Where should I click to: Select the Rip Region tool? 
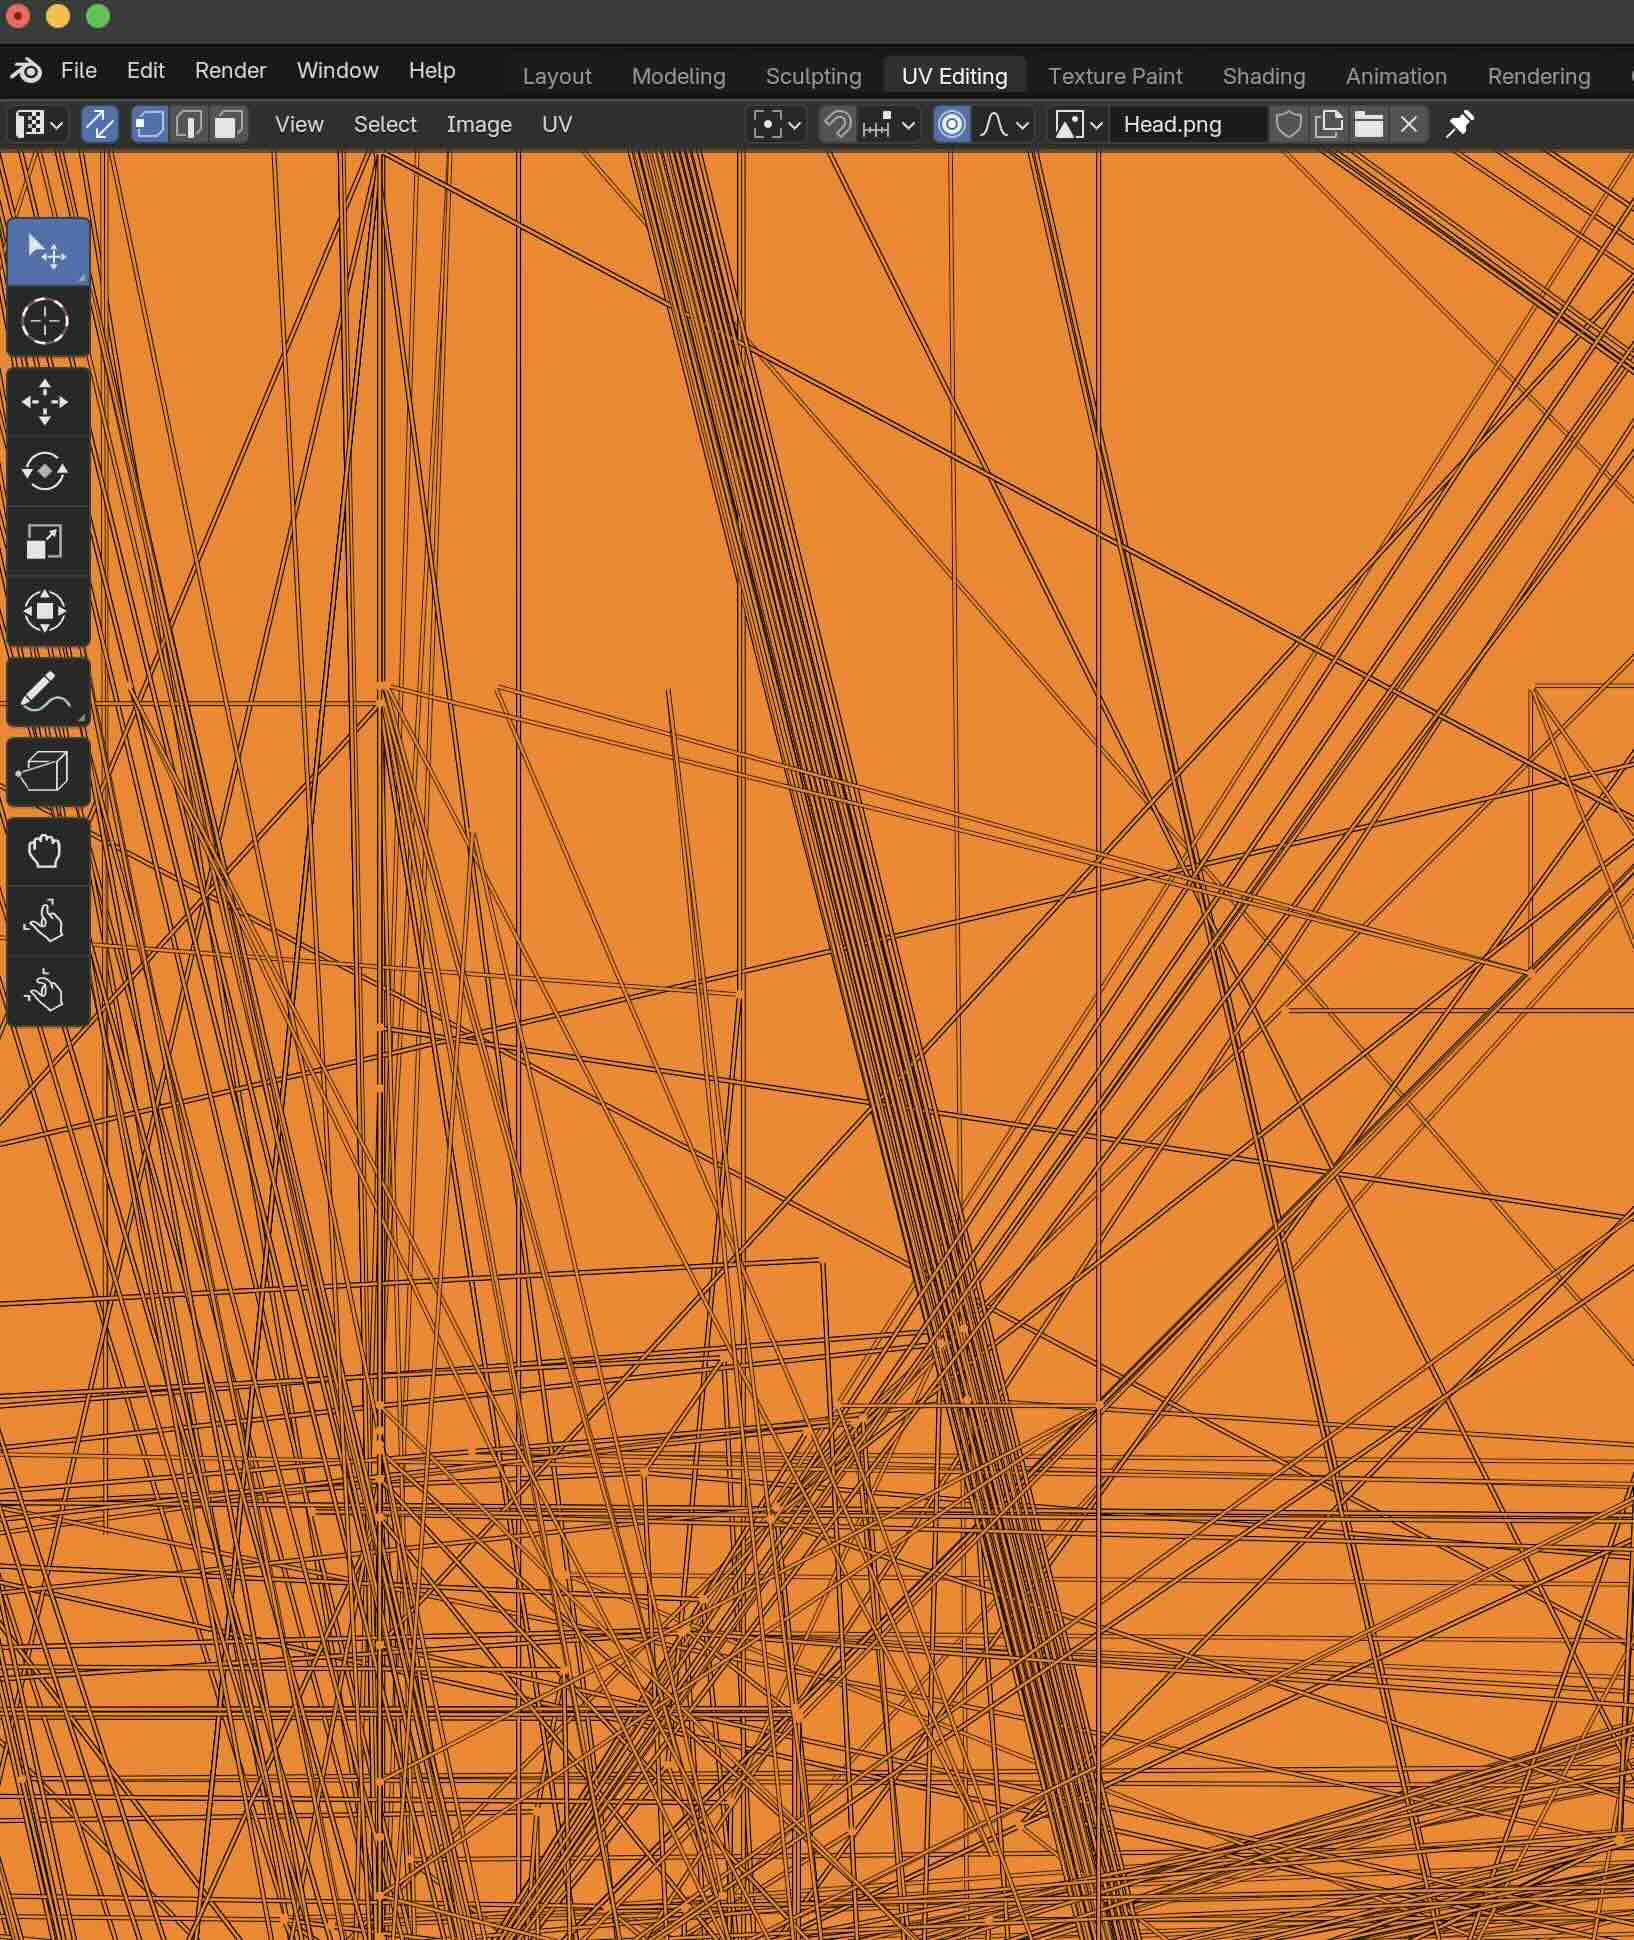coord(47,772)
